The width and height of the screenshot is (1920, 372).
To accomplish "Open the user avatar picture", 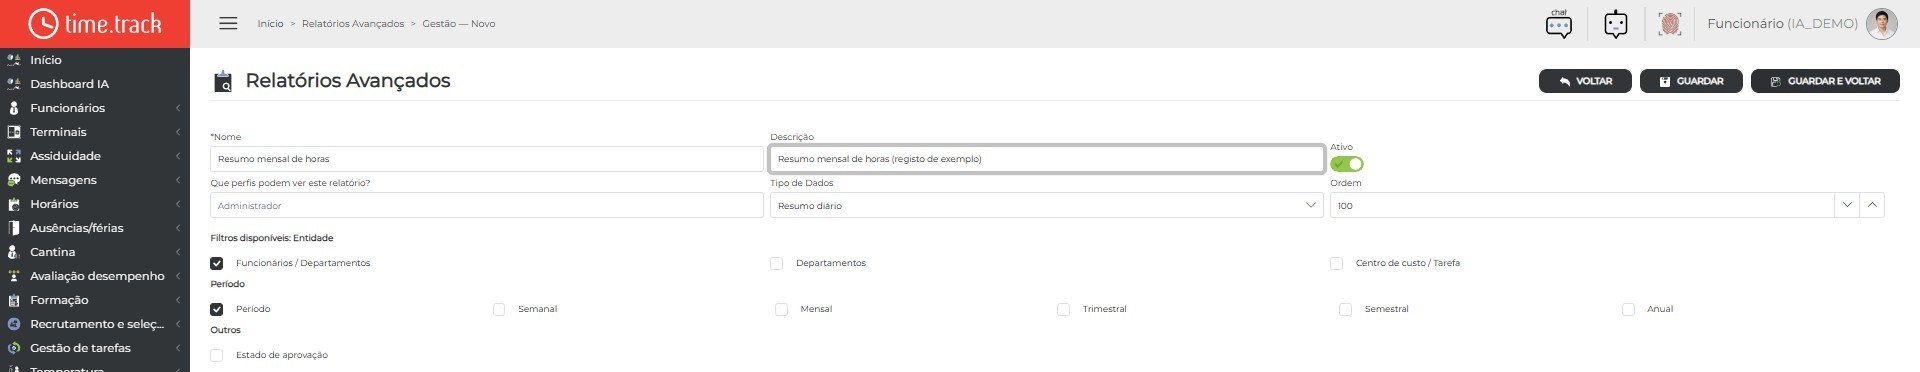I will pos(1882,24).
